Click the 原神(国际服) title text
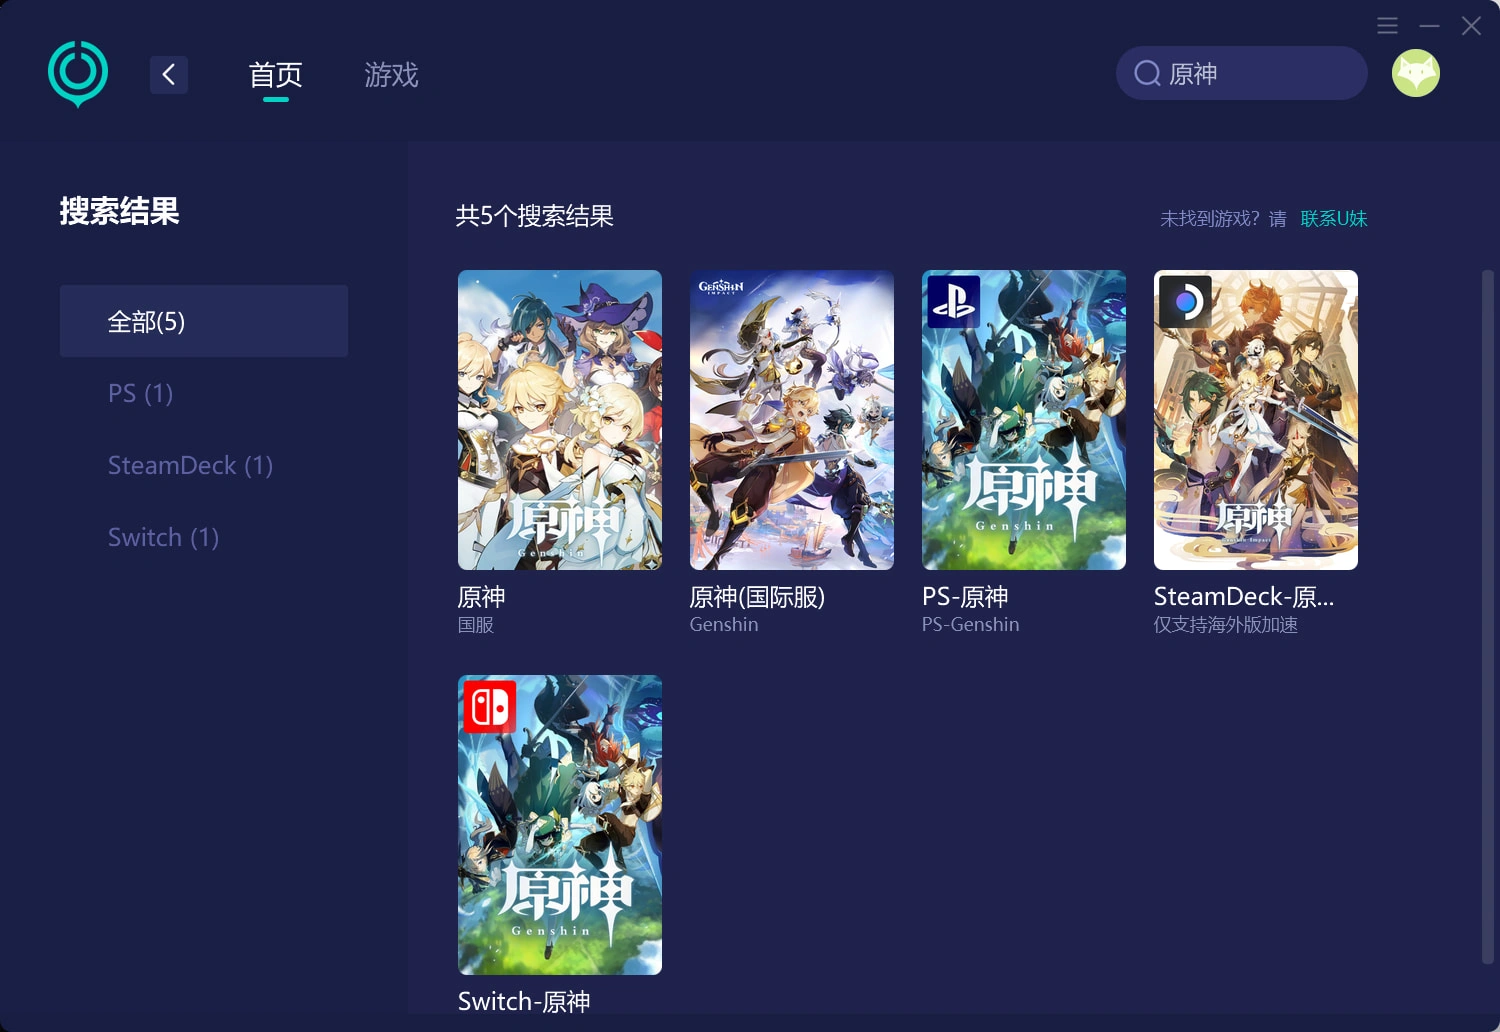The width and height of the screenshot is (1500, 1032). tap(757, 597)
